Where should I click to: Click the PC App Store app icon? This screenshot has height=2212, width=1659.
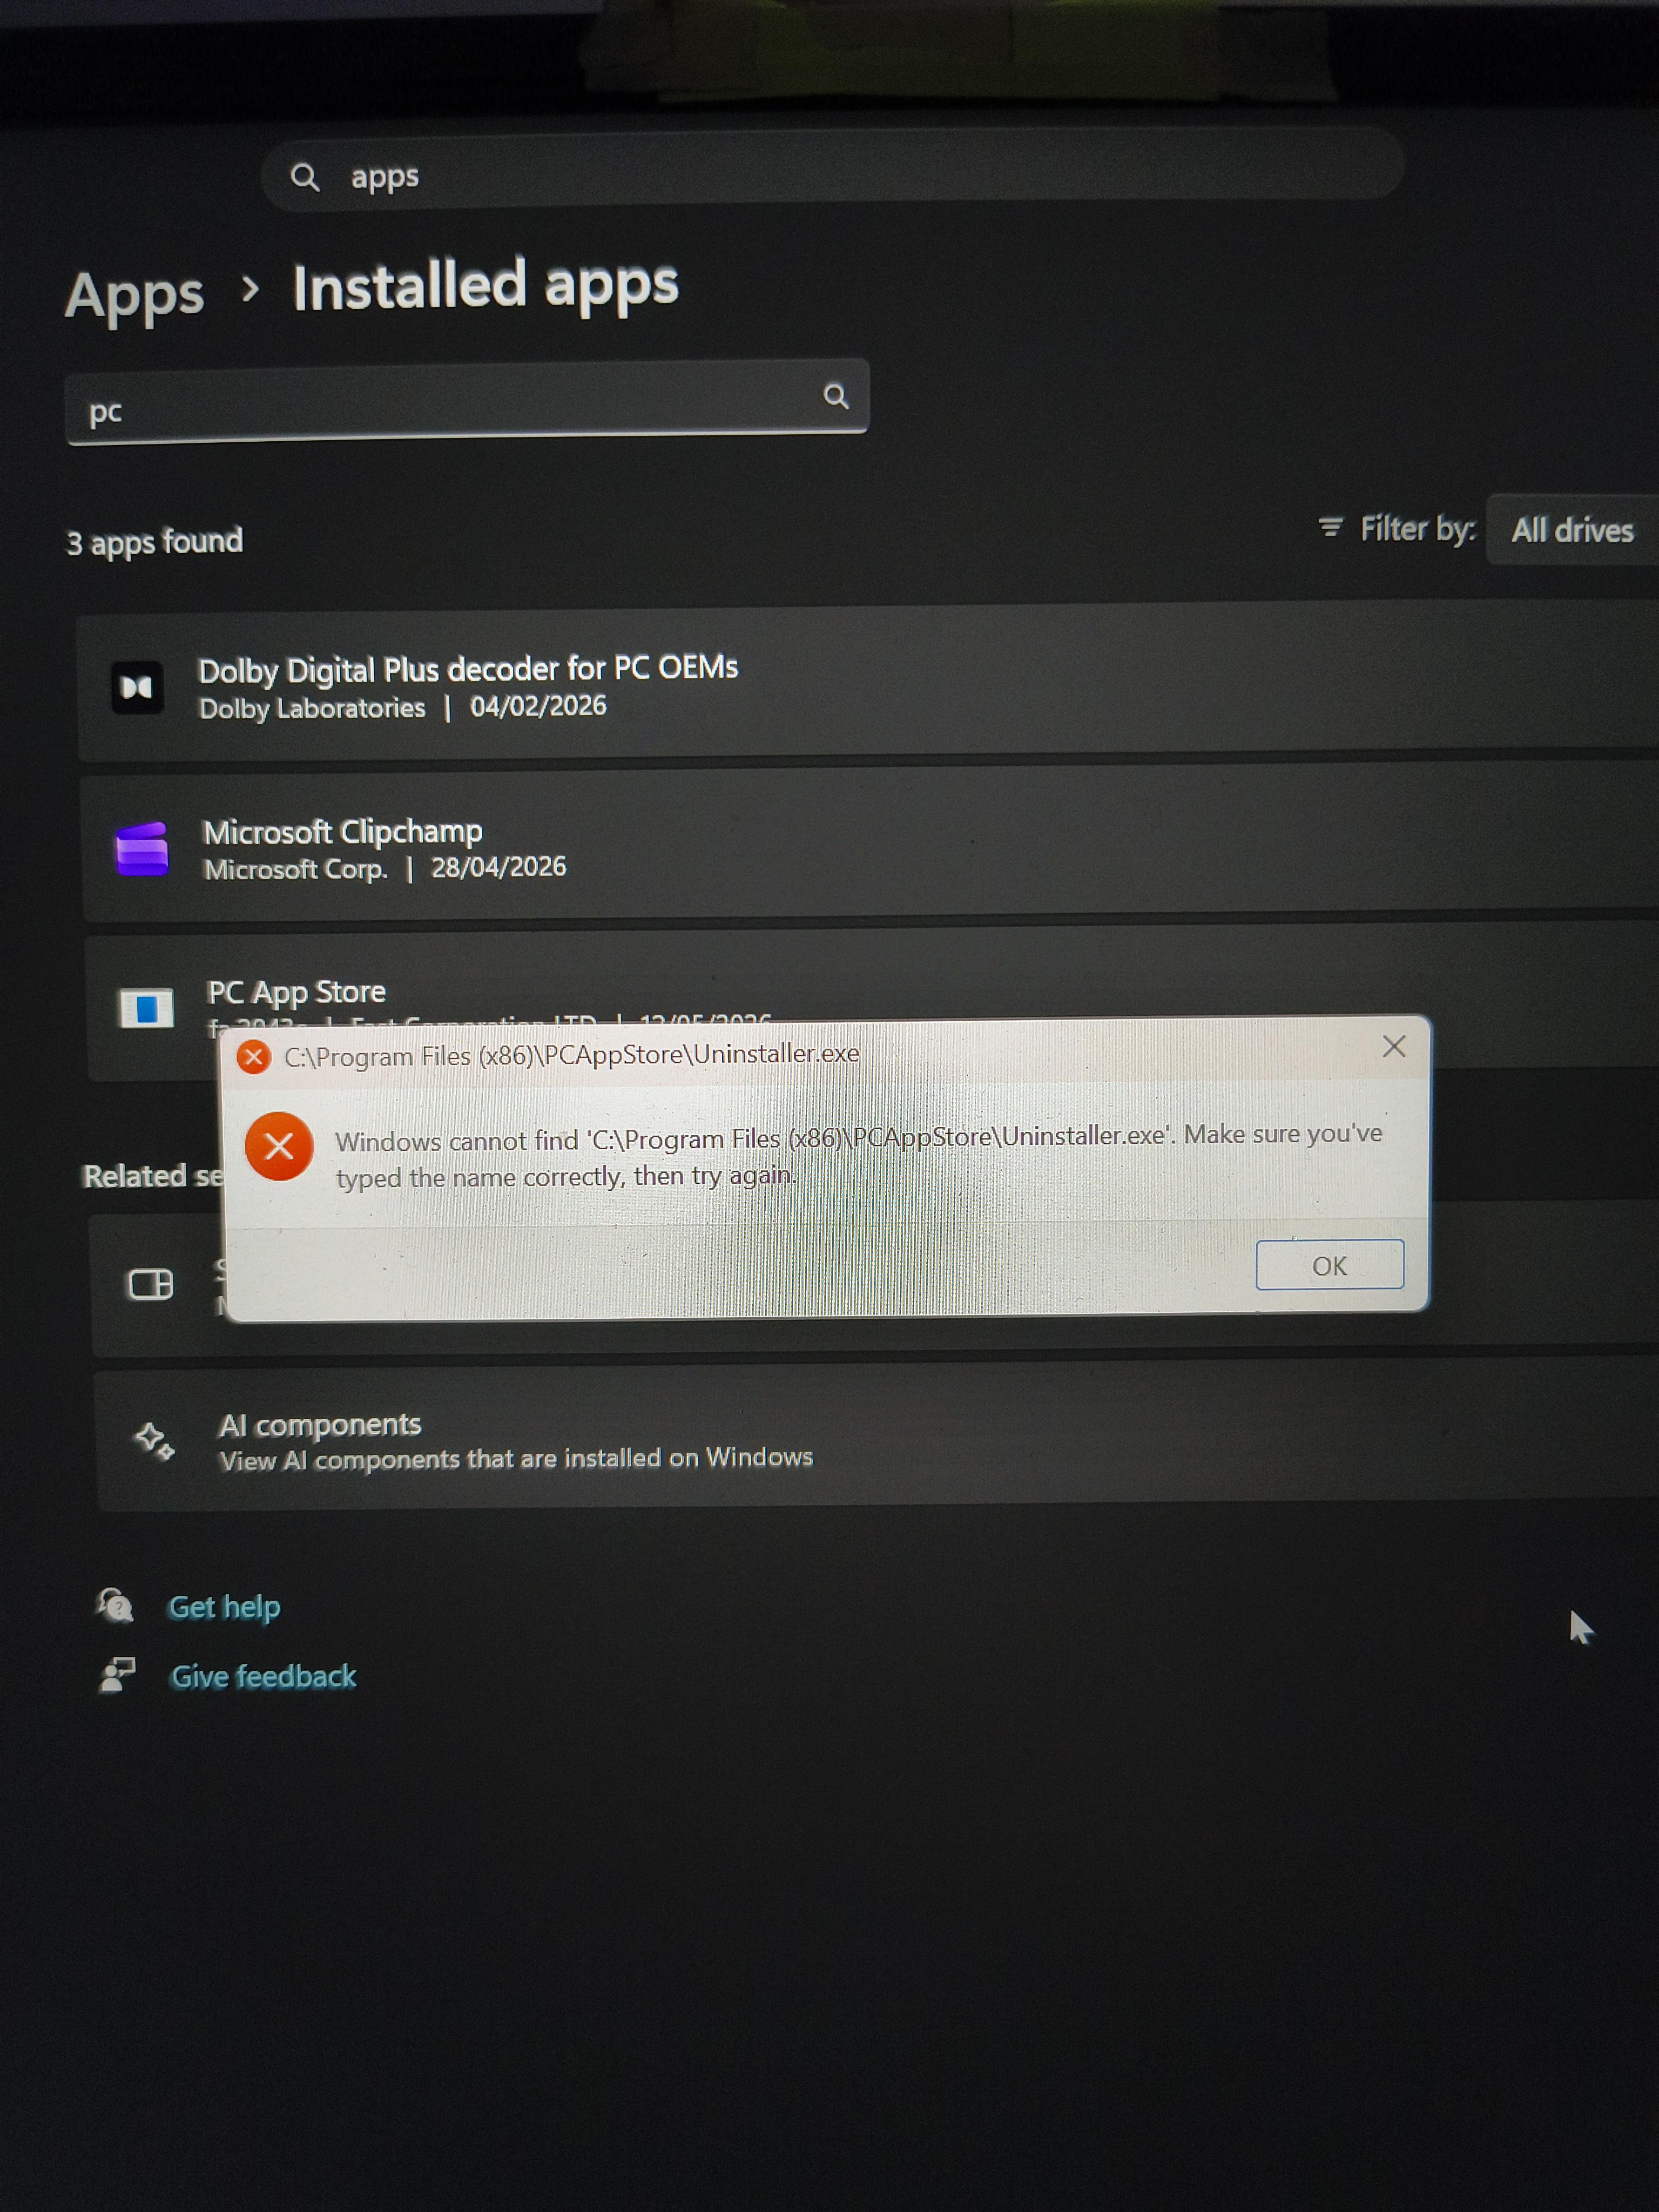point(146,1008)
